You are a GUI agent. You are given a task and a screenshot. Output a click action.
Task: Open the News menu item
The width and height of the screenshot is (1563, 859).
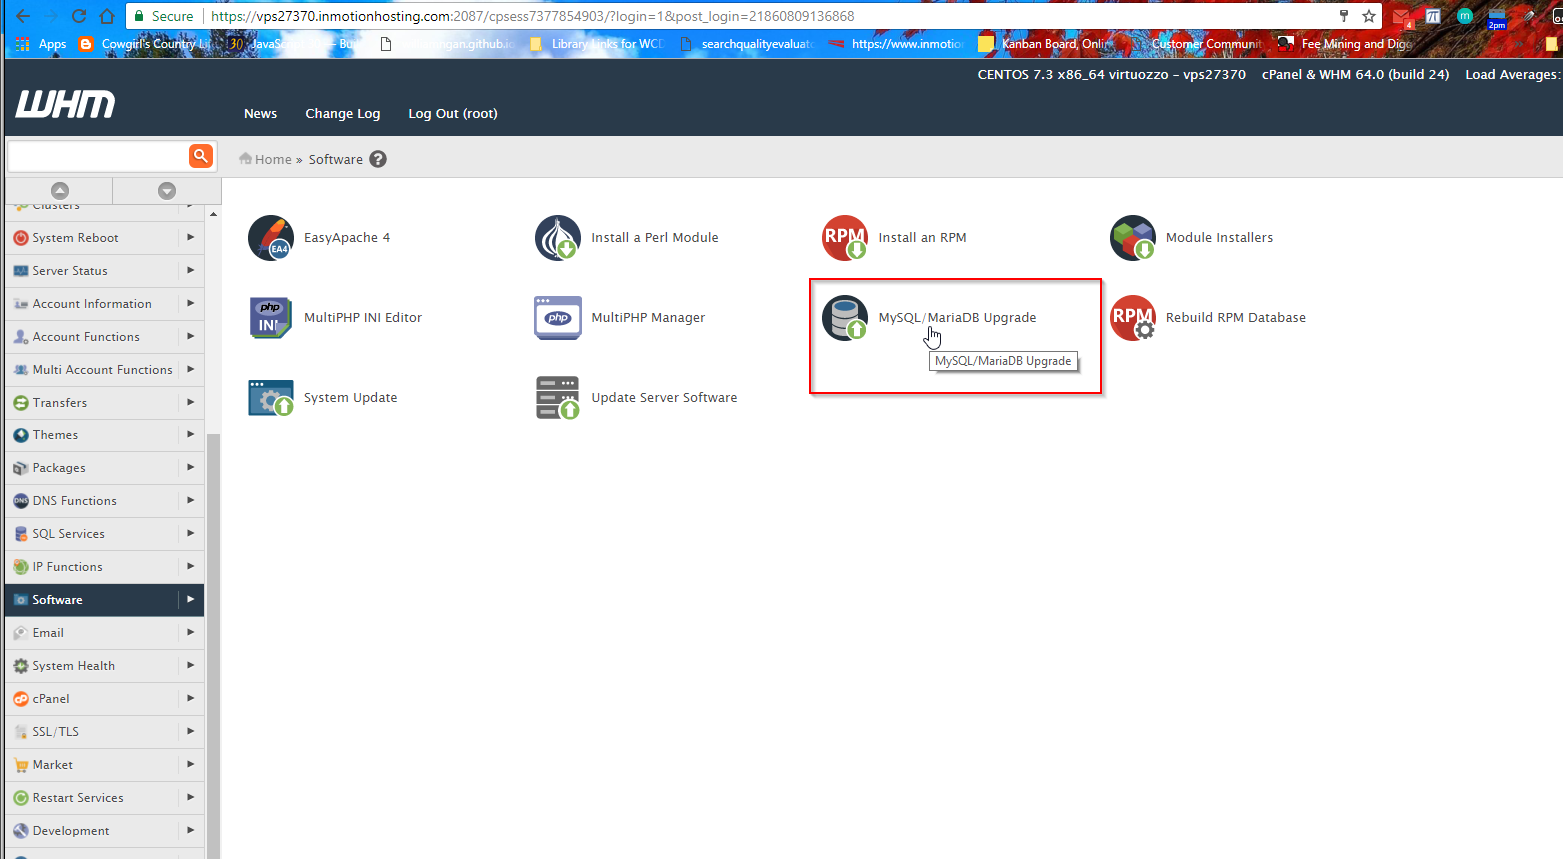pyautogui.click(x=260, y=114)
